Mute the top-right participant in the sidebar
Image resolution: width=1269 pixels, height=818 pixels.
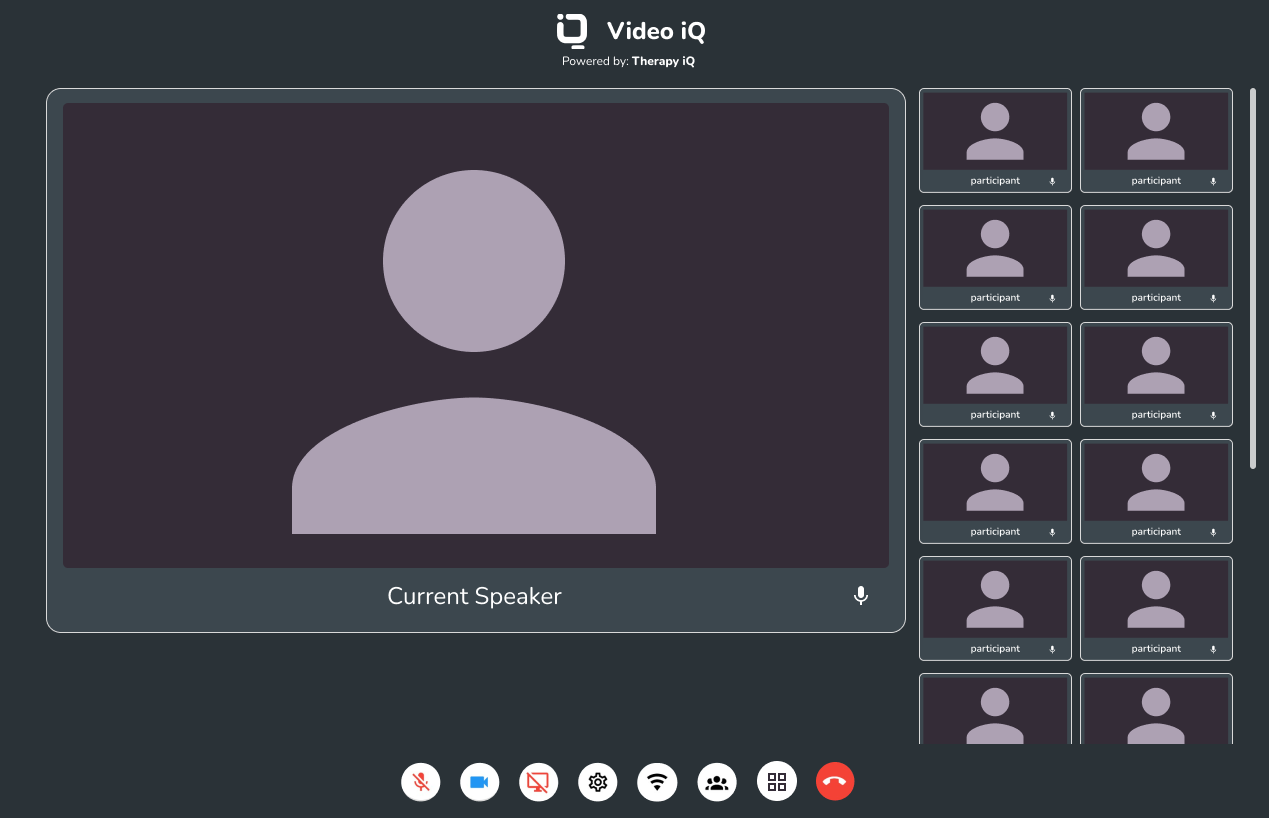click(1212, 181)
